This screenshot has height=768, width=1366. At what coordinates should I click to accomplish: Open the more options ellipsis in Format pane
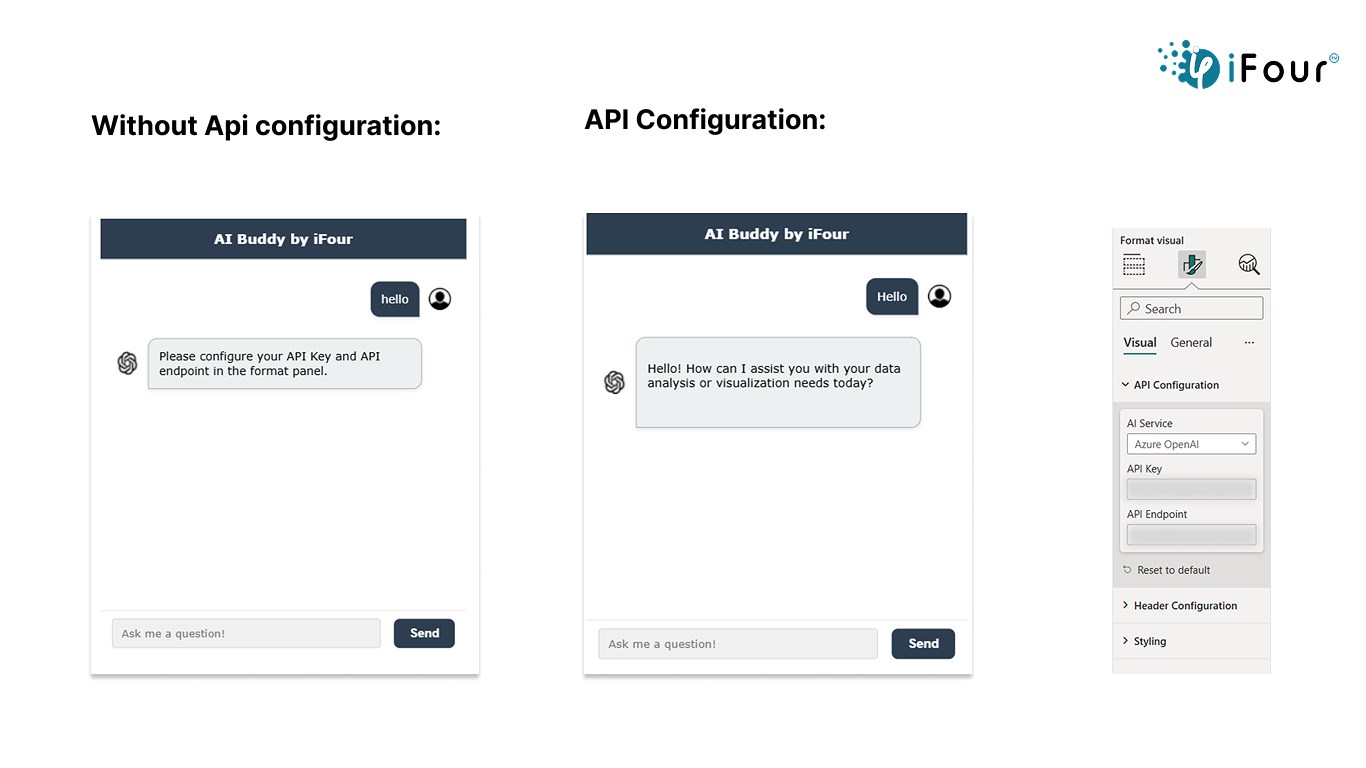pos(1249,343)
